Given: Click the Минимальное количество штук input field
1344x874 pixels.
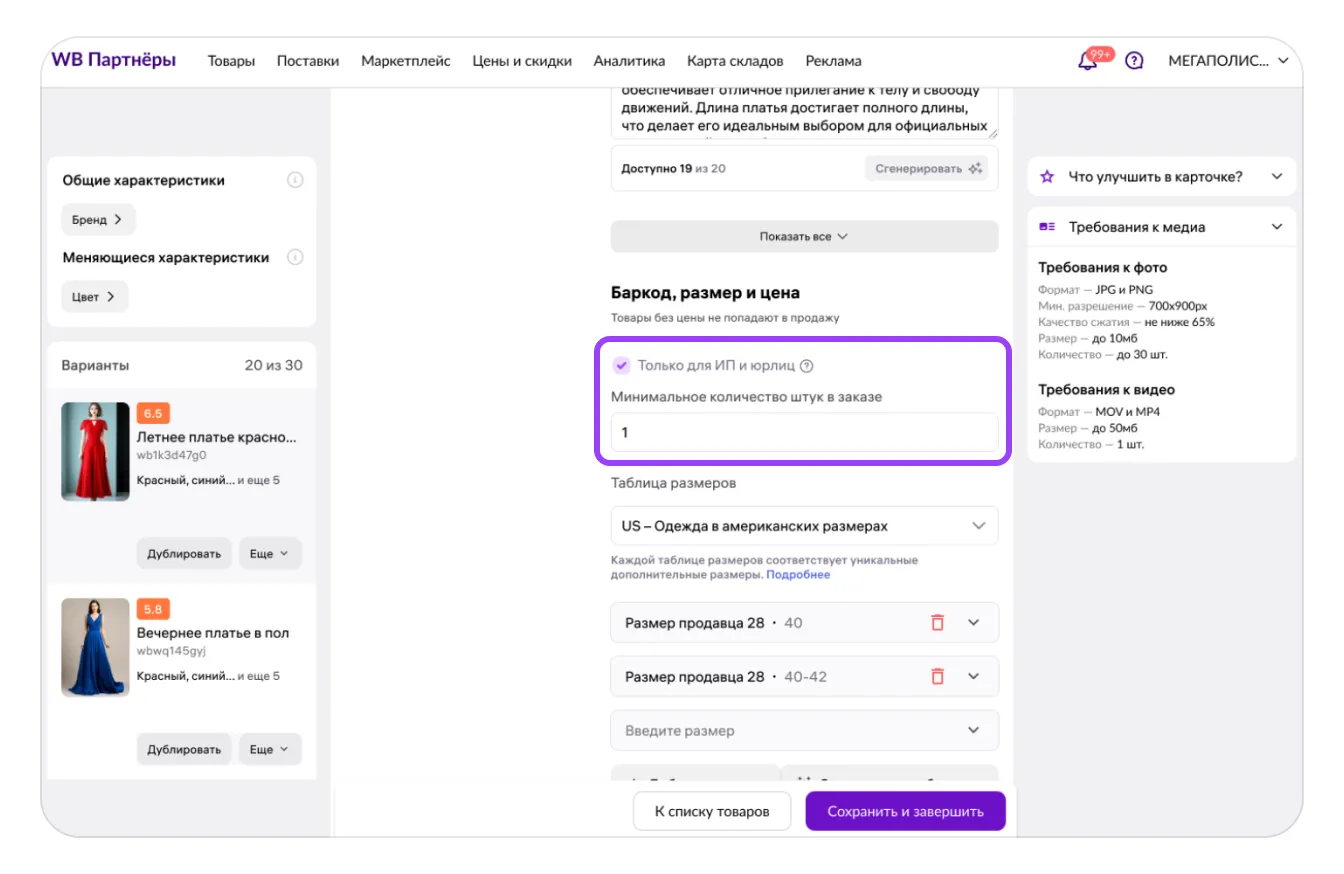Looking at the screenshot, I should (804, 433).
